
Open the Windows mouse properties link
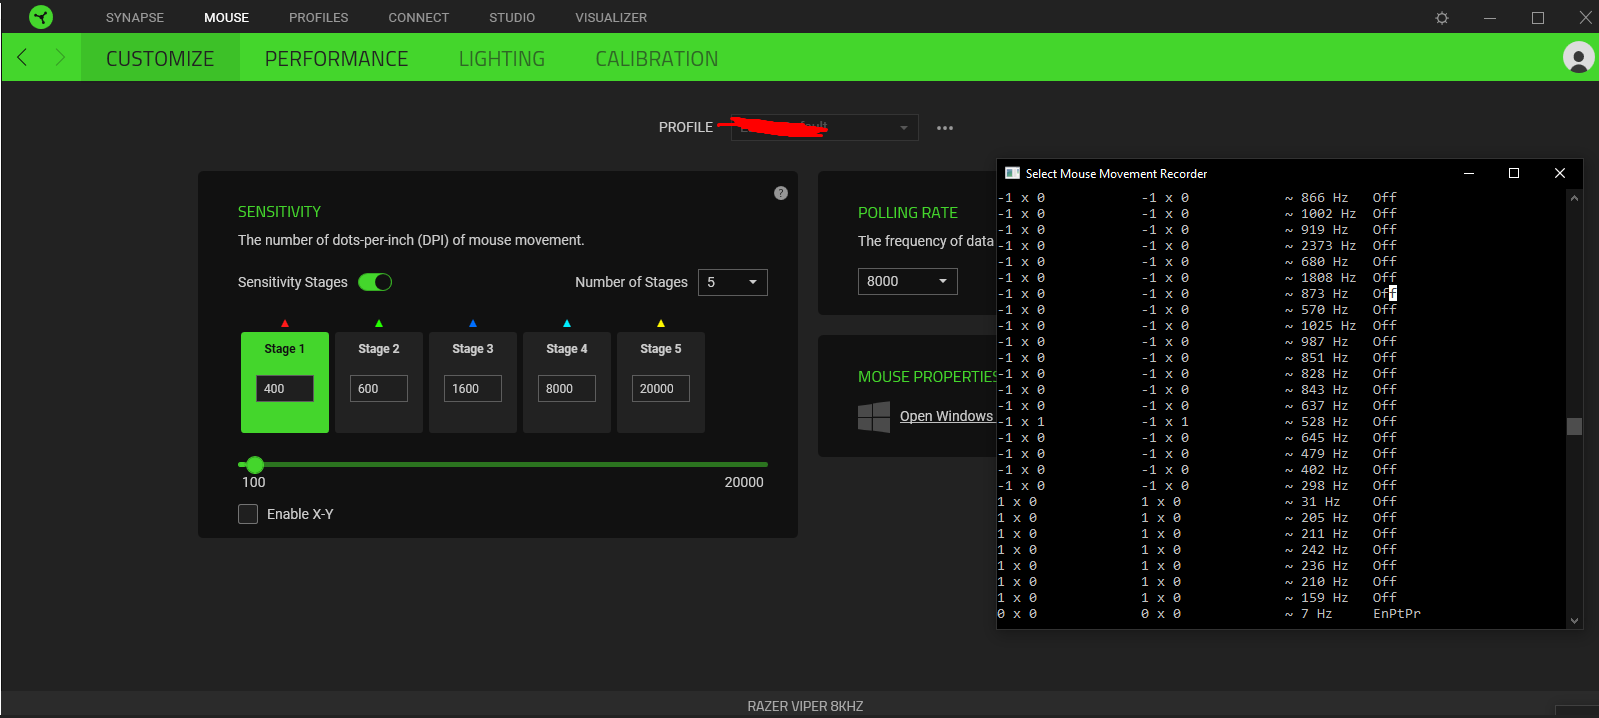tap(946, 416)
